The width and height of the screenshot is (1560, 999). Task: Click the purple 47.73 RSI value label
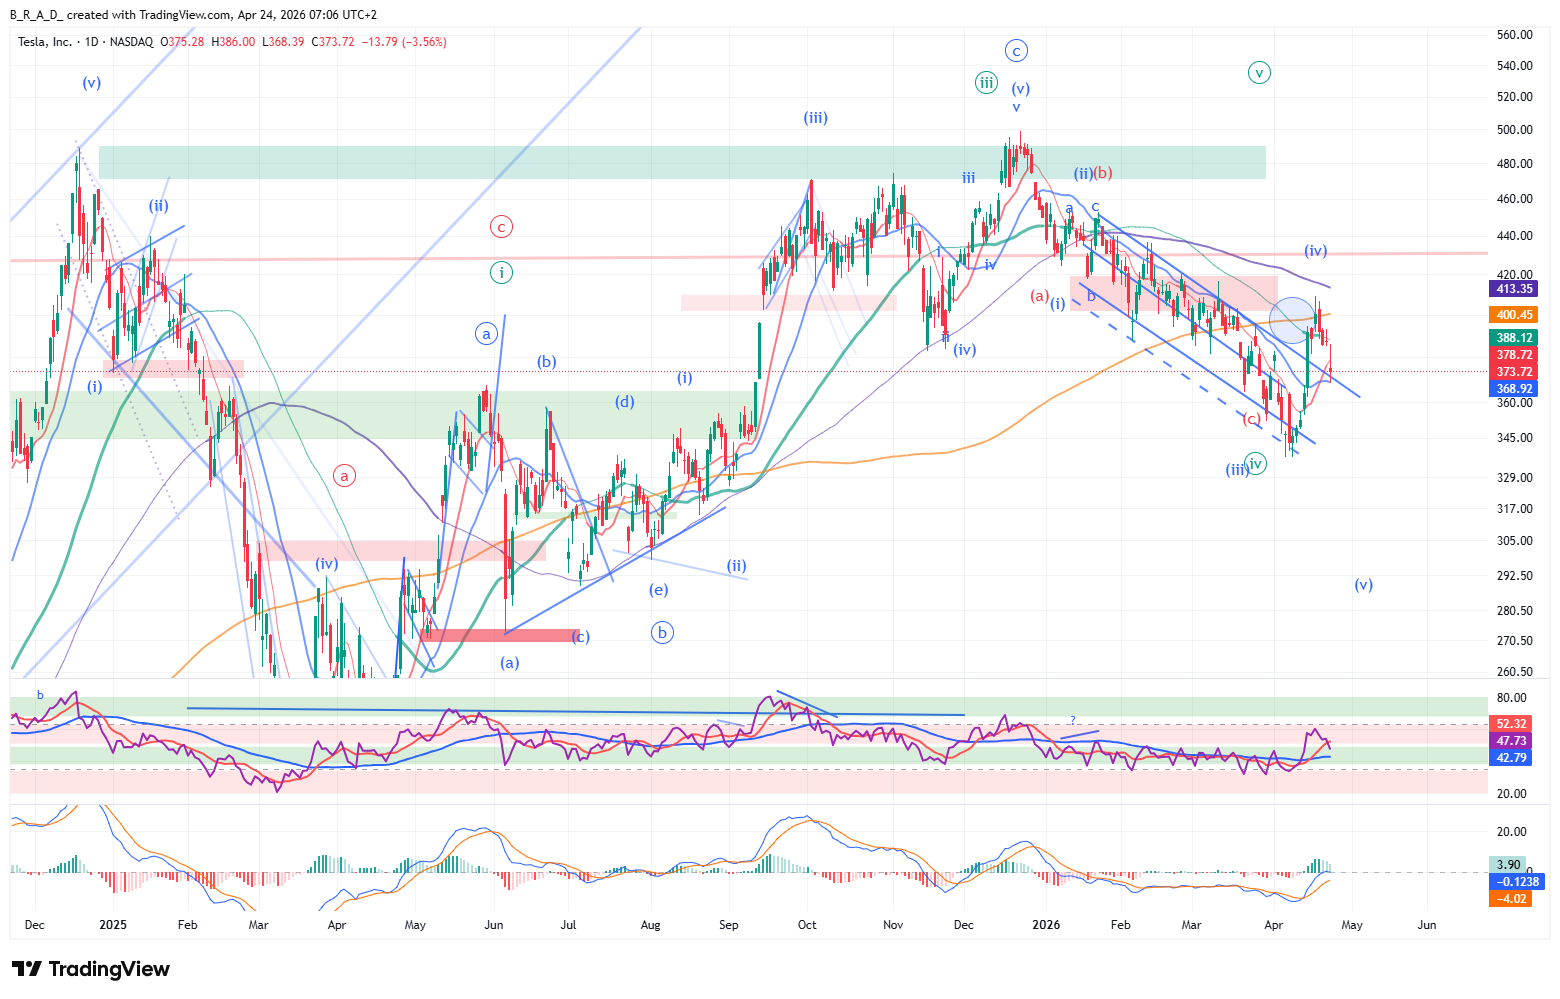pyautogui.click(x=1511, y=741)
